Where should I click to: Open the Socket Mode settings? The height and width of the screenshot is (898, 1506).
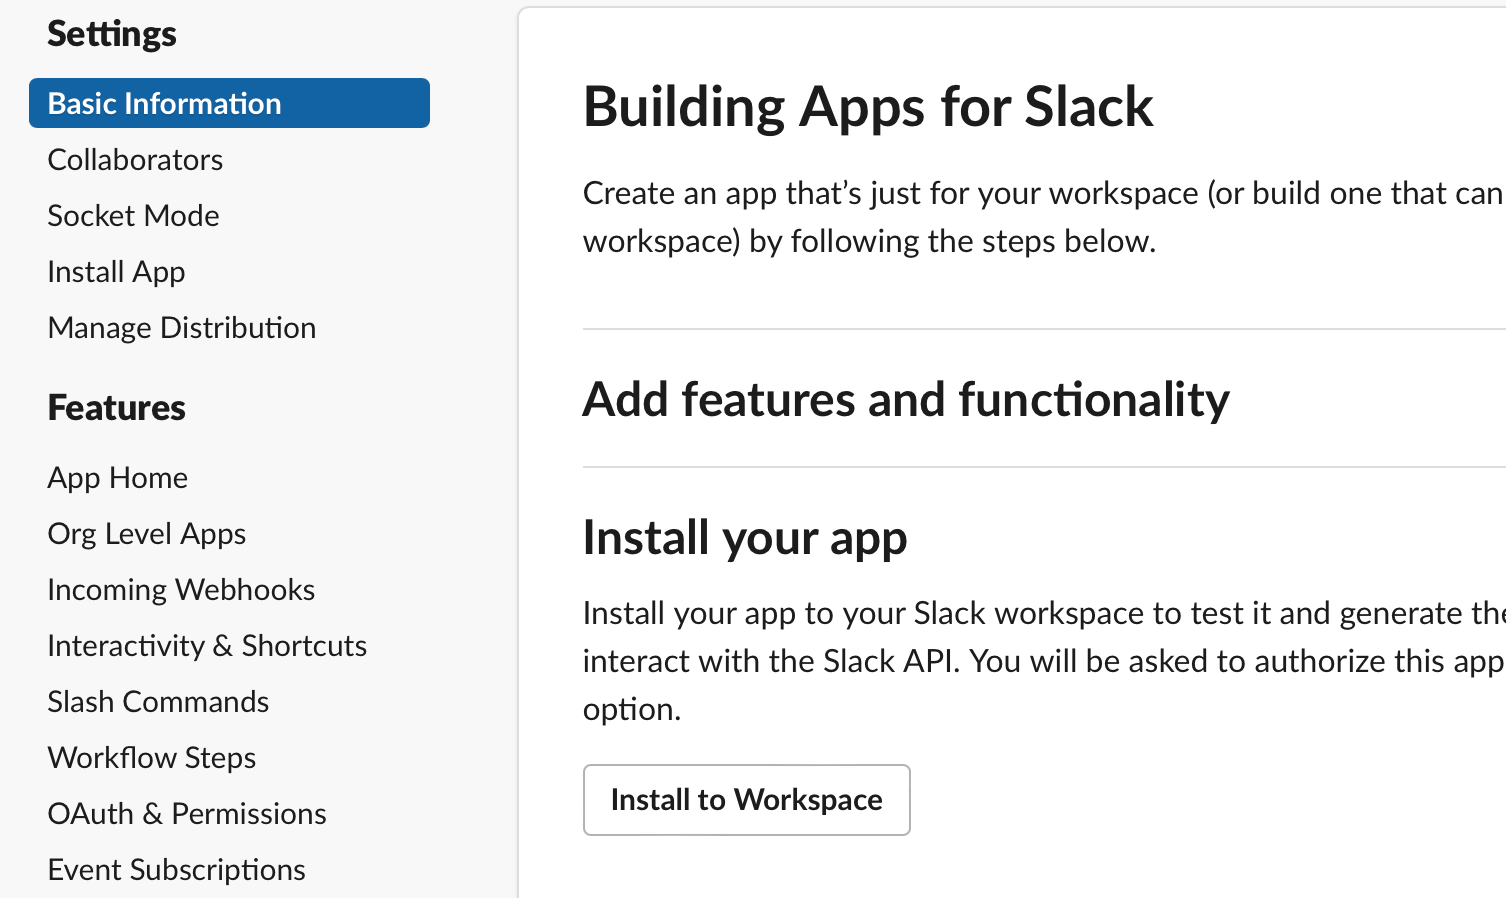(133, 215)
